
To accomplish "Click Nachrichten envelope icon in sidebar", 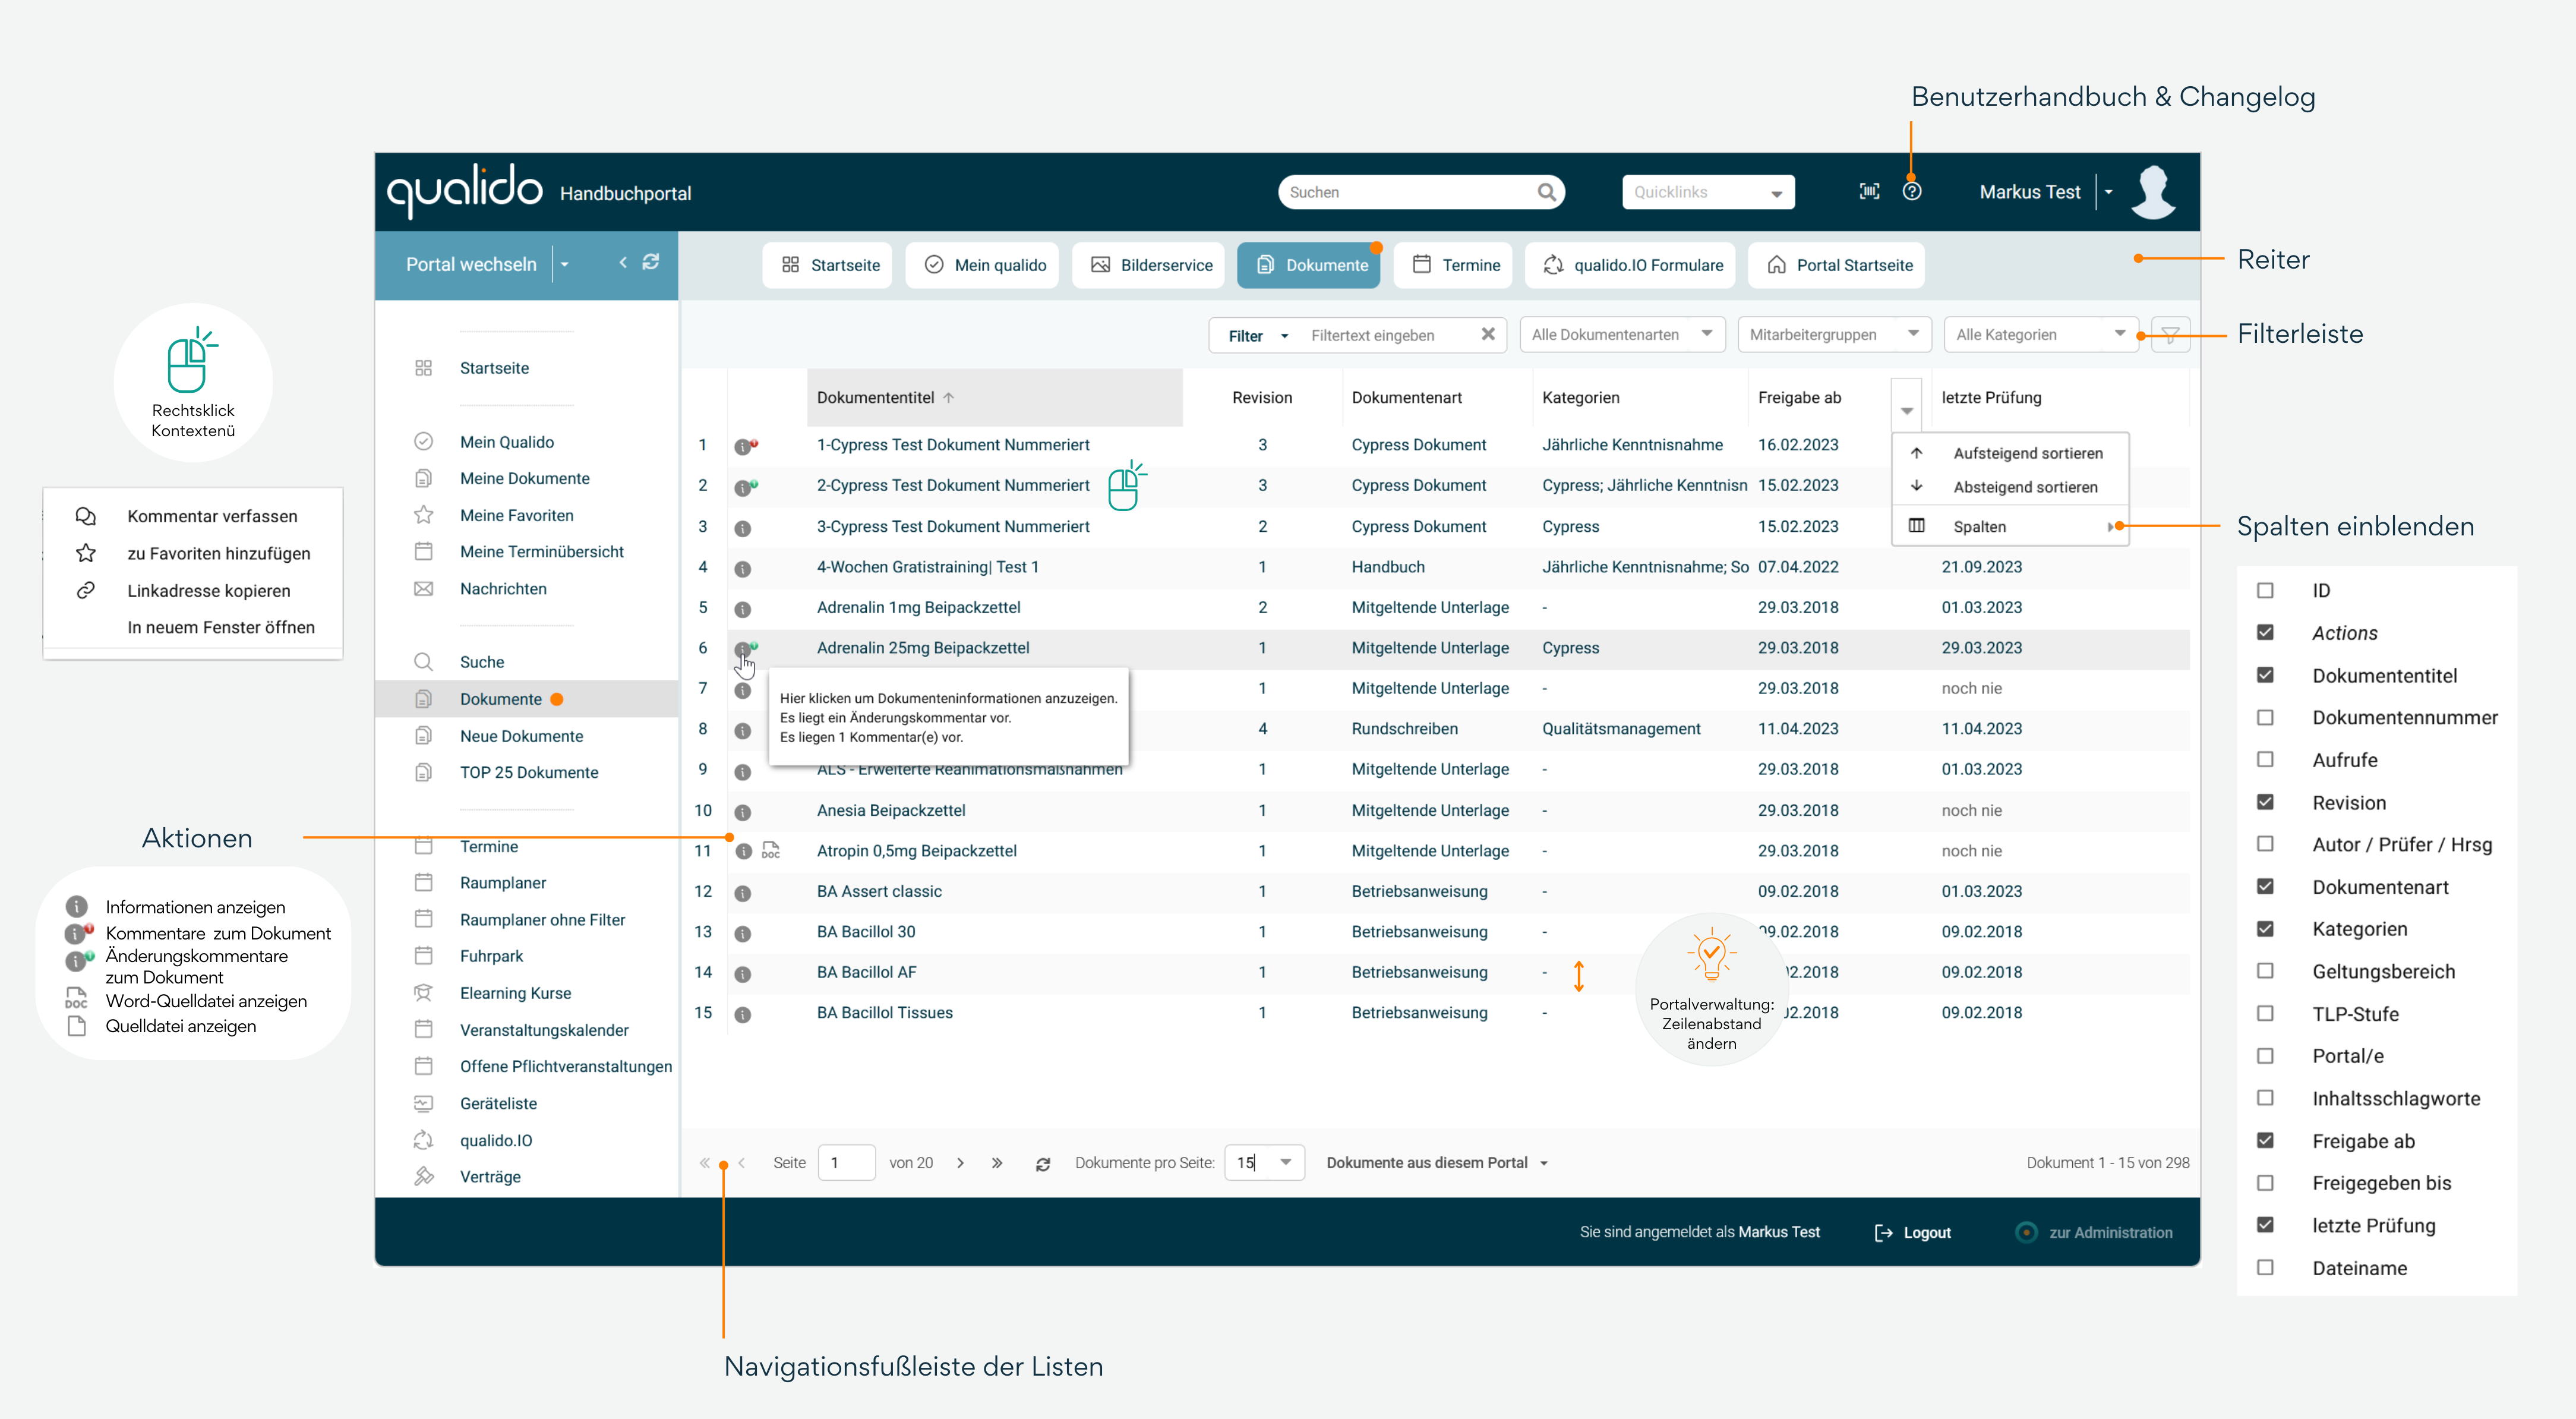I will [423, 589].
